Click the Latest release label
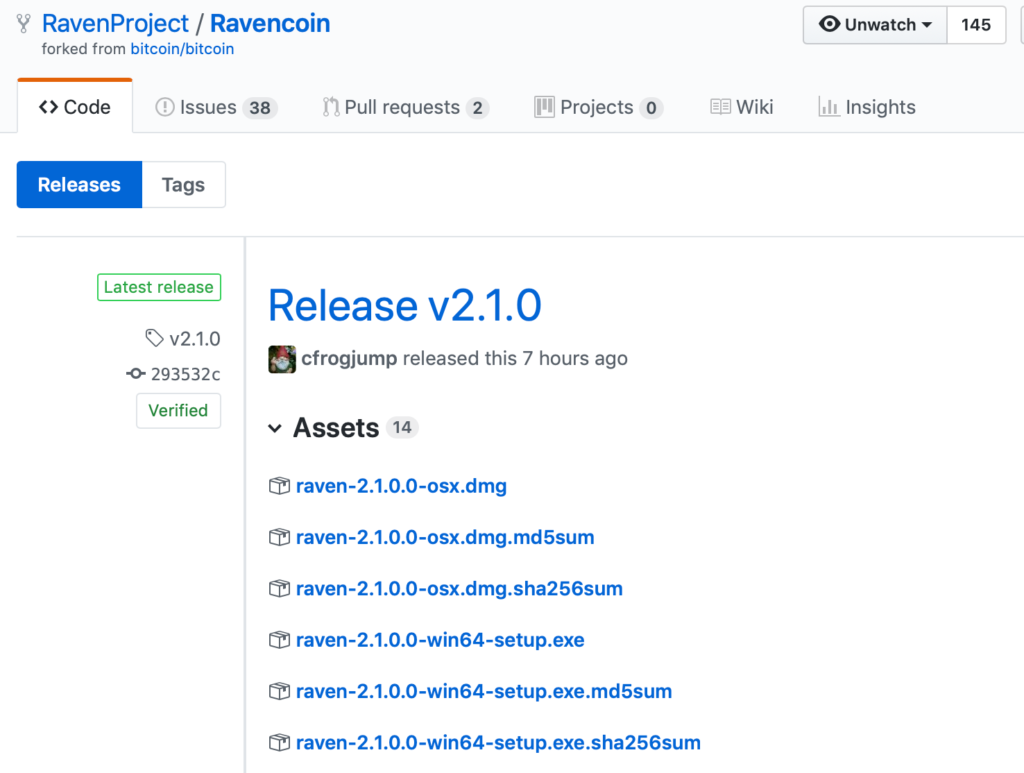Viewport: 1024px width, 773px height. 159,287
